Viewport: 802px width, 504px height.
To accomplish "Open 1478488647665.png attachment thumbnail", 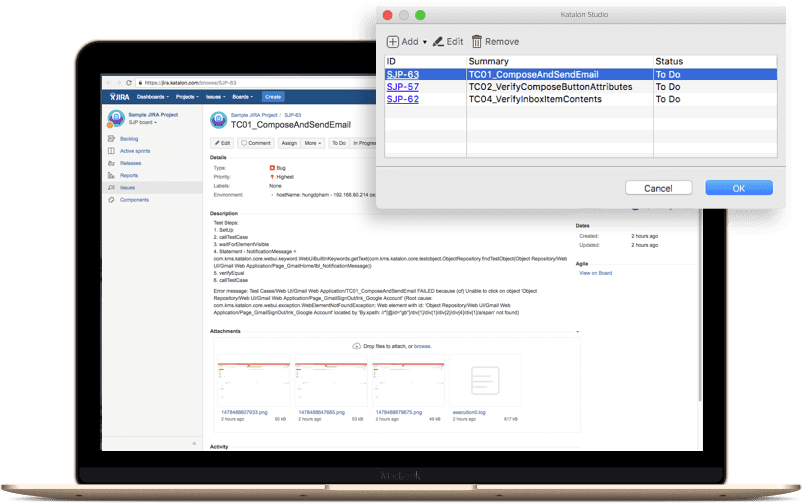I will [331, 381].
